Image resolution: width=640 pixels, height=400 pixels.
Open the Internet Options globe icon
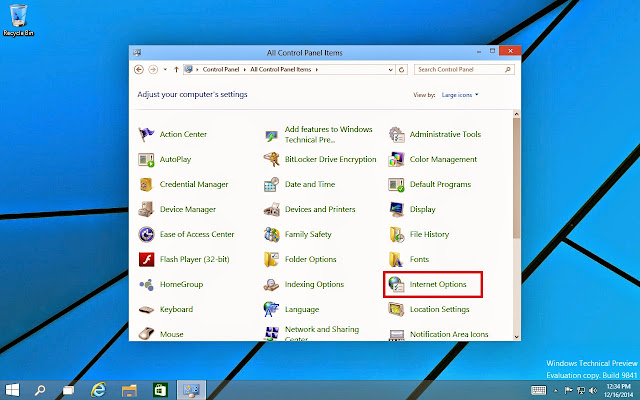click(396, 284)
